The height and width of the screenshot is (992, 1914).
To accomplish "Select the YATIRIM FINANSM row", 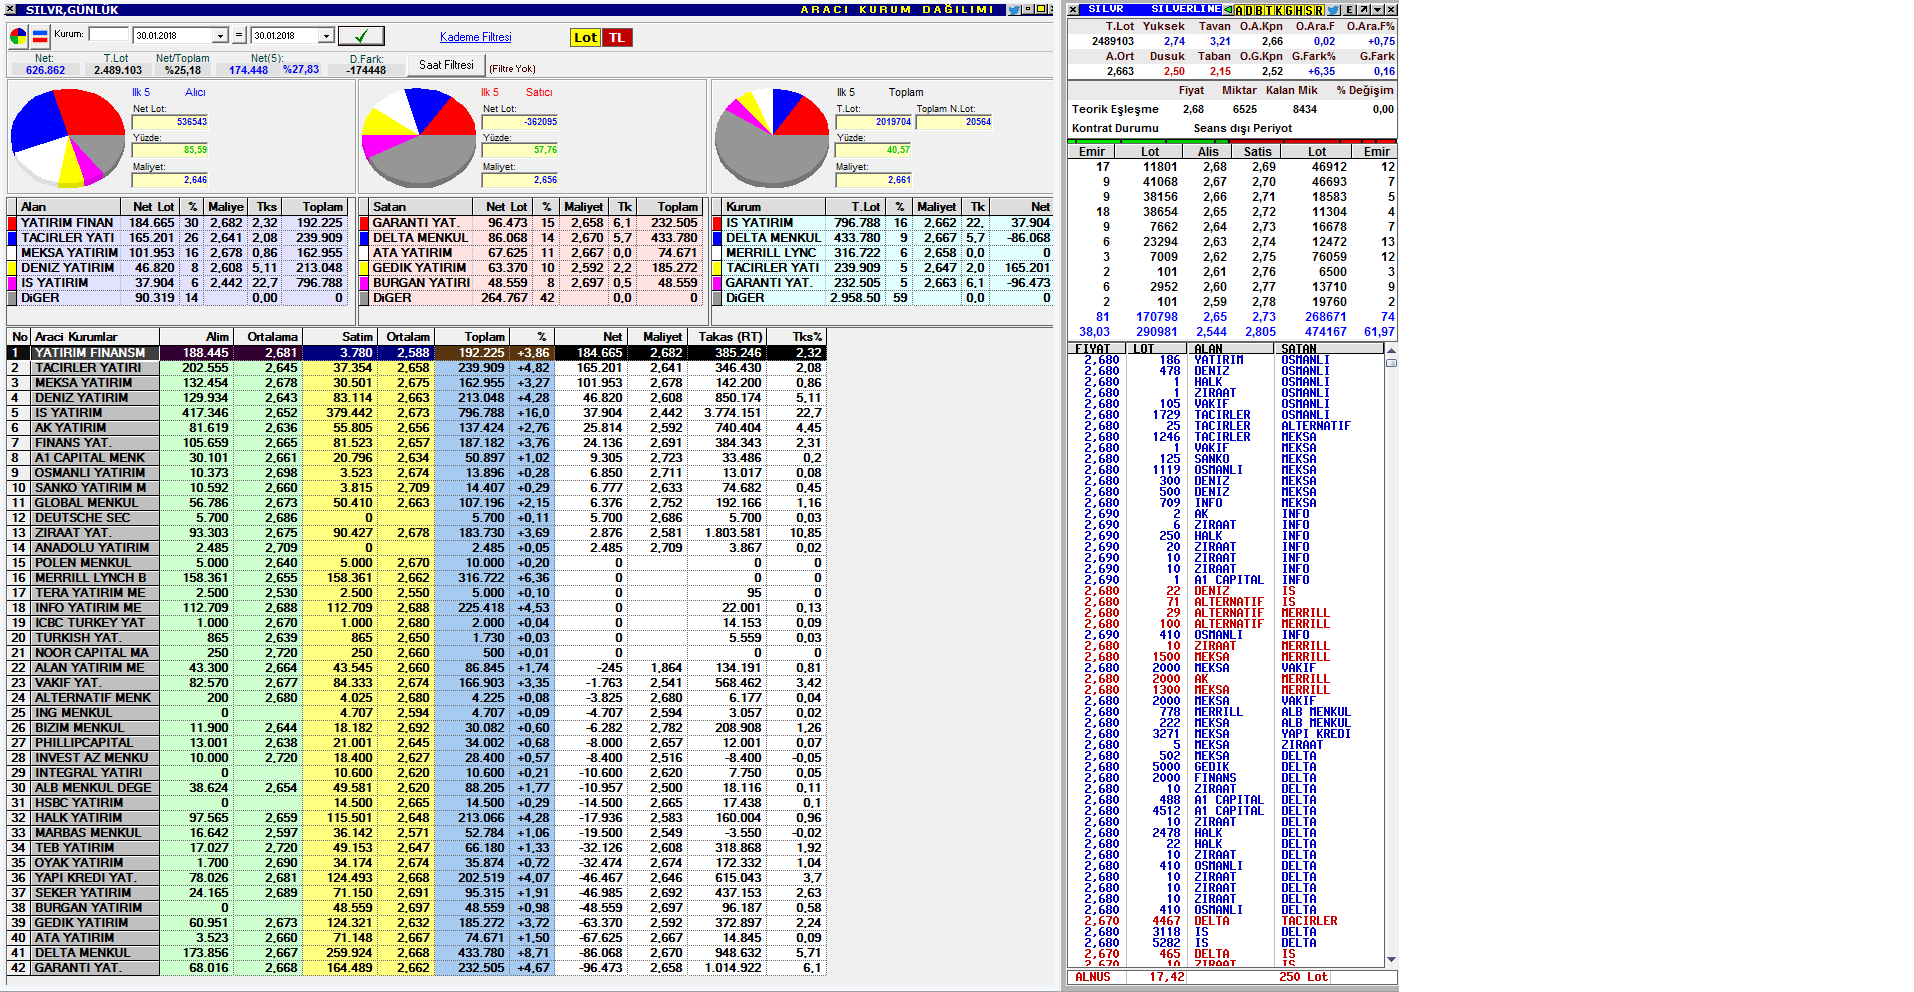I will click(x=416, y=353).
